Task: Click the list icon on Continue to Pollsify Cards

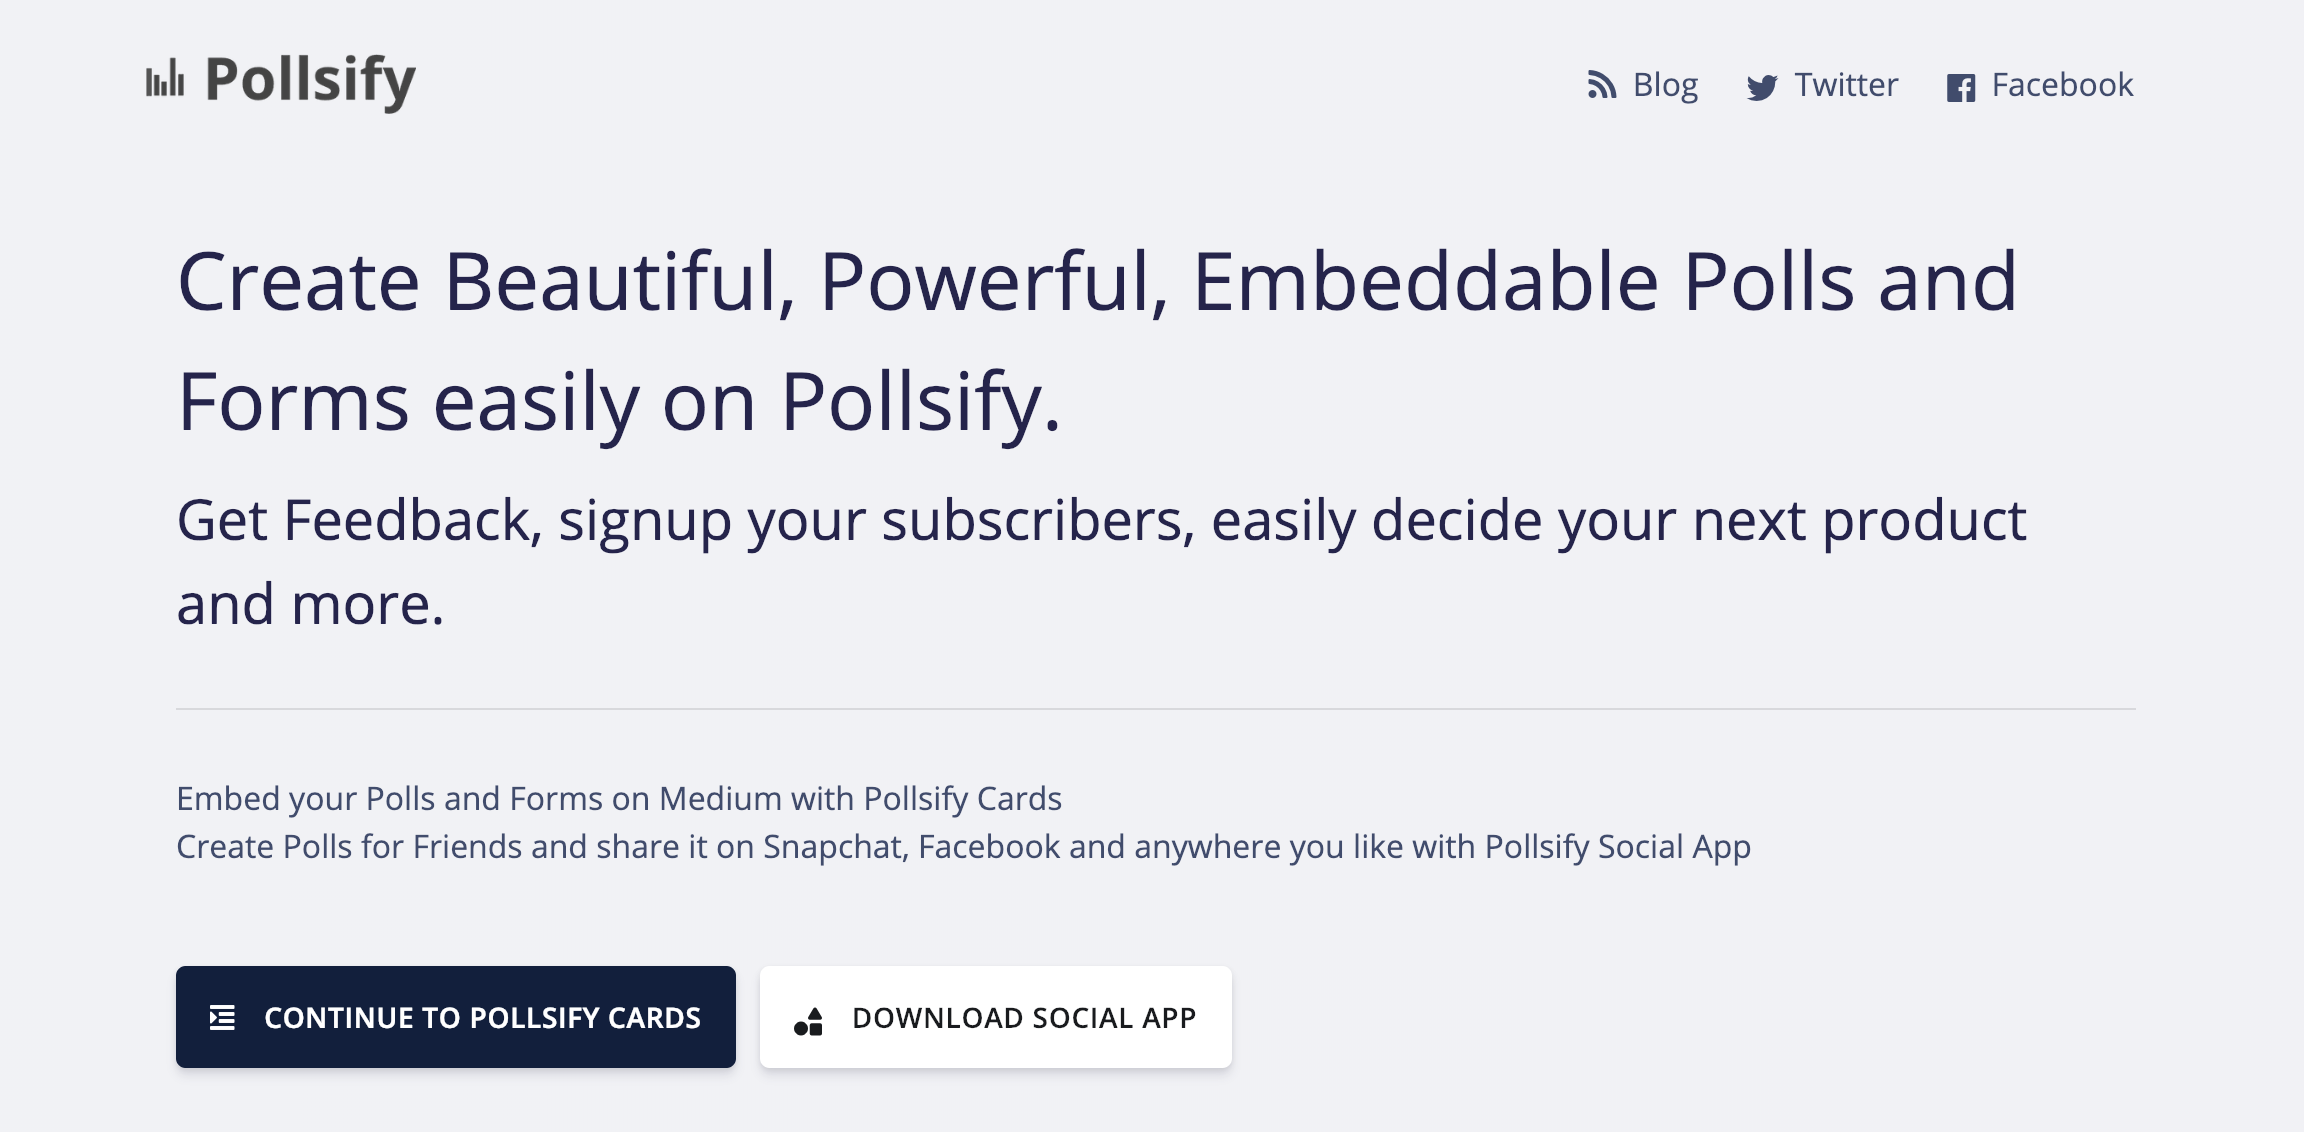Action: (x=222, y=1017)
